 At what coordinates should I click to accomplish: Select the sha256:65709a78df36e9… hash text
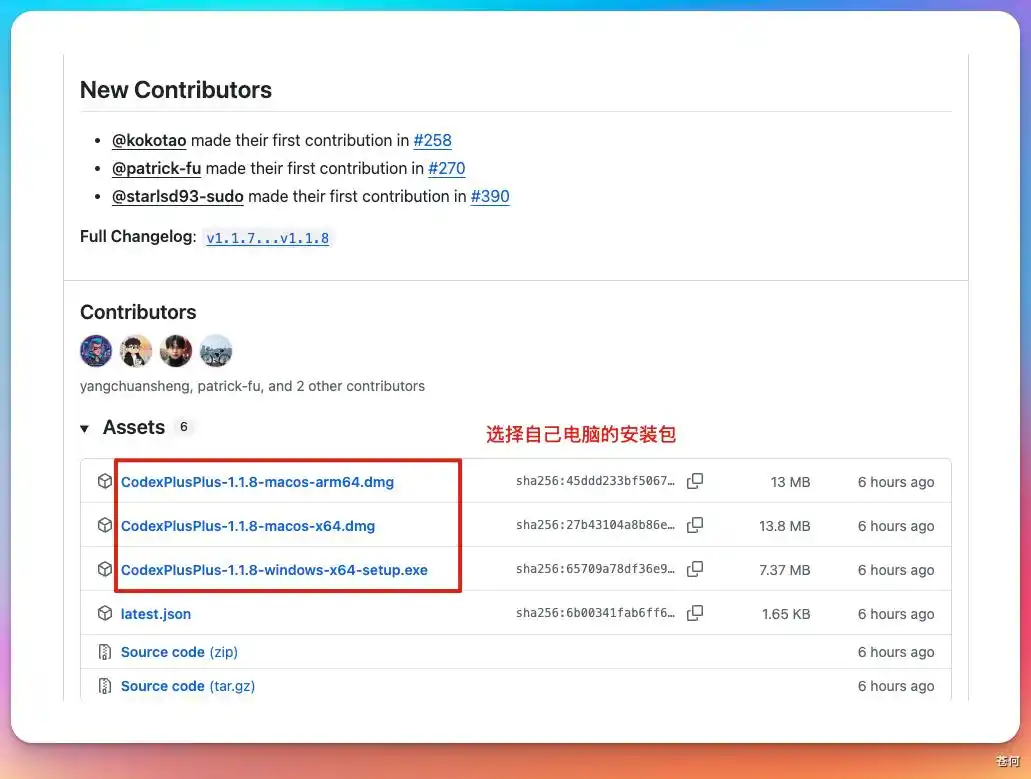tap(595, 569)
